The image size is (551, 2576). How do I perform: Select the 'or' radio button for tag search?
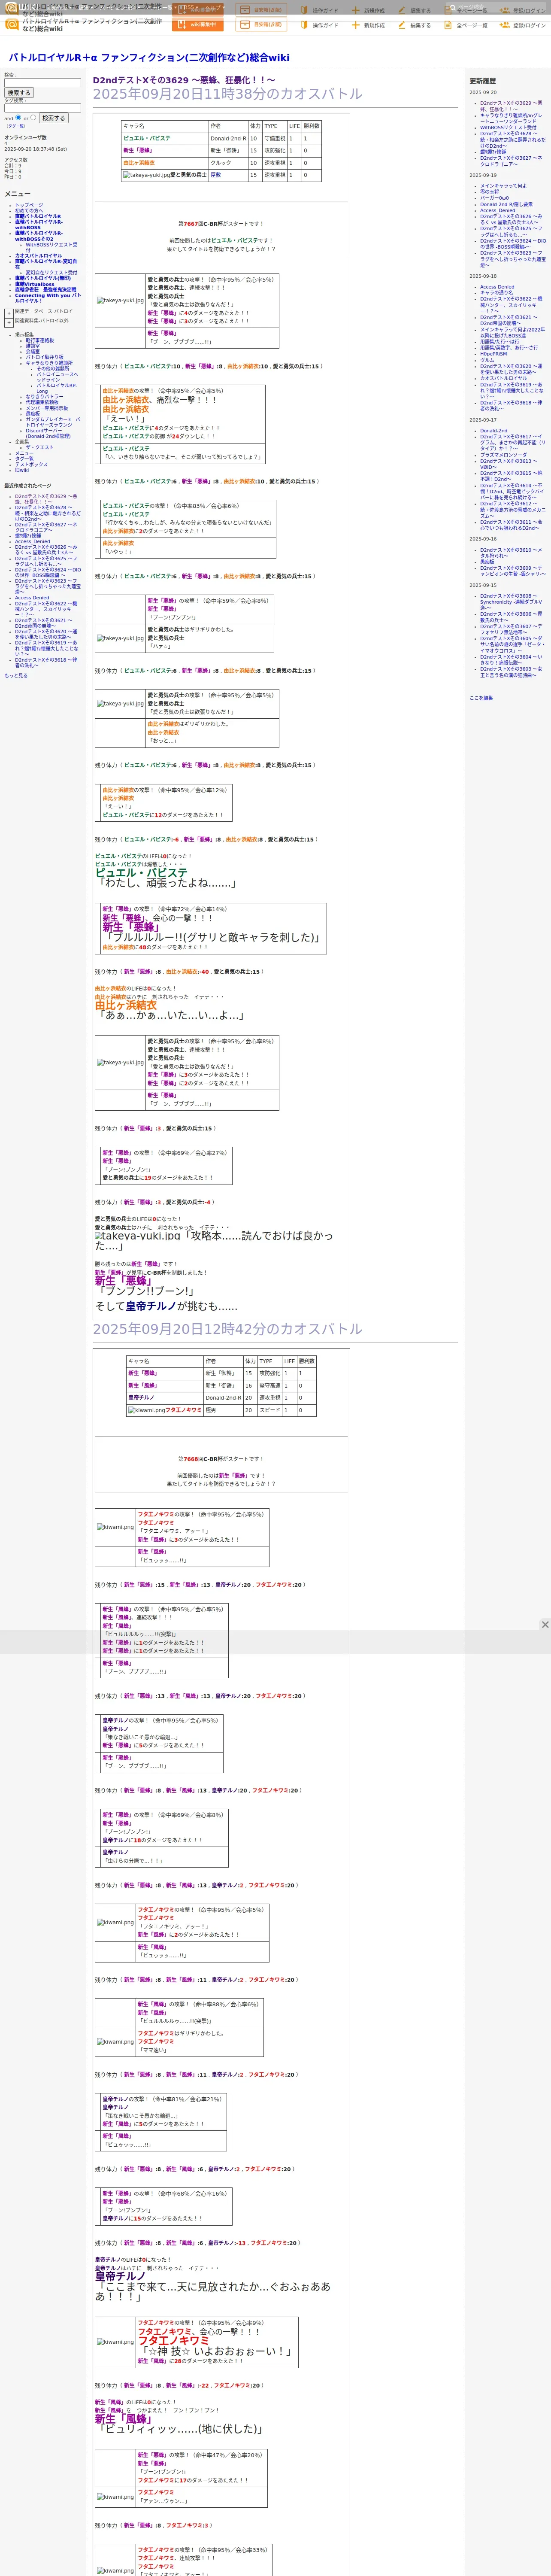click(x=34, y=117)
